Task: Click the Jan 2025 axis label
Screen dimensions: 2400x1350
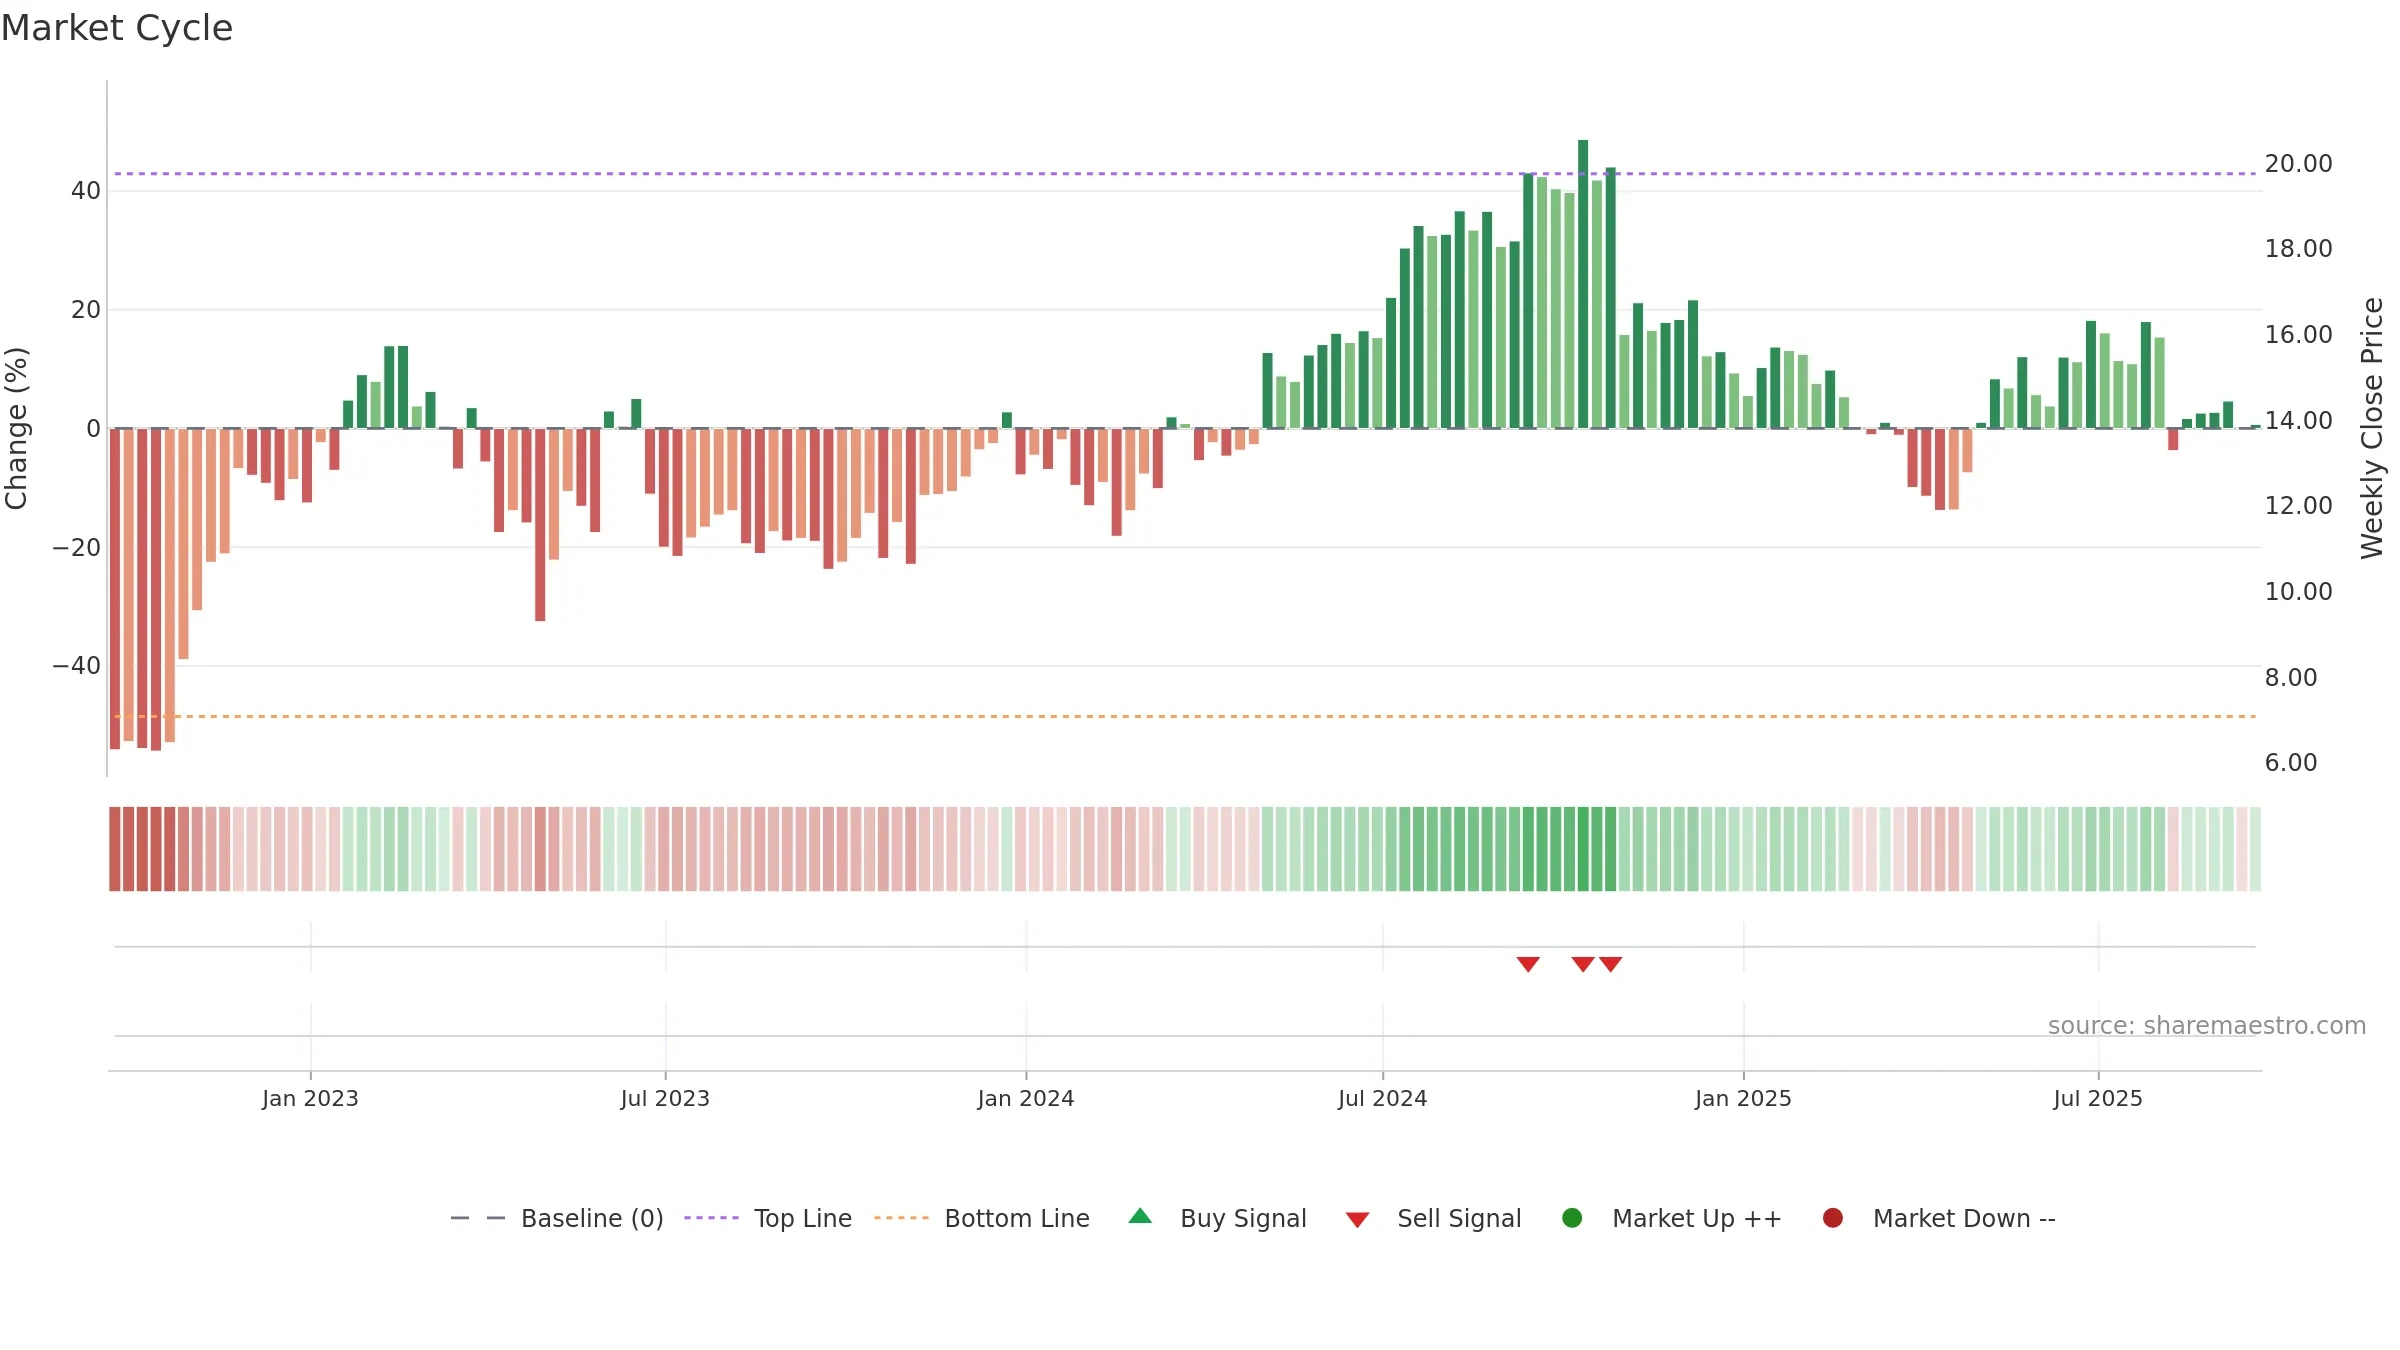Action: [x=1743, y=1099]
